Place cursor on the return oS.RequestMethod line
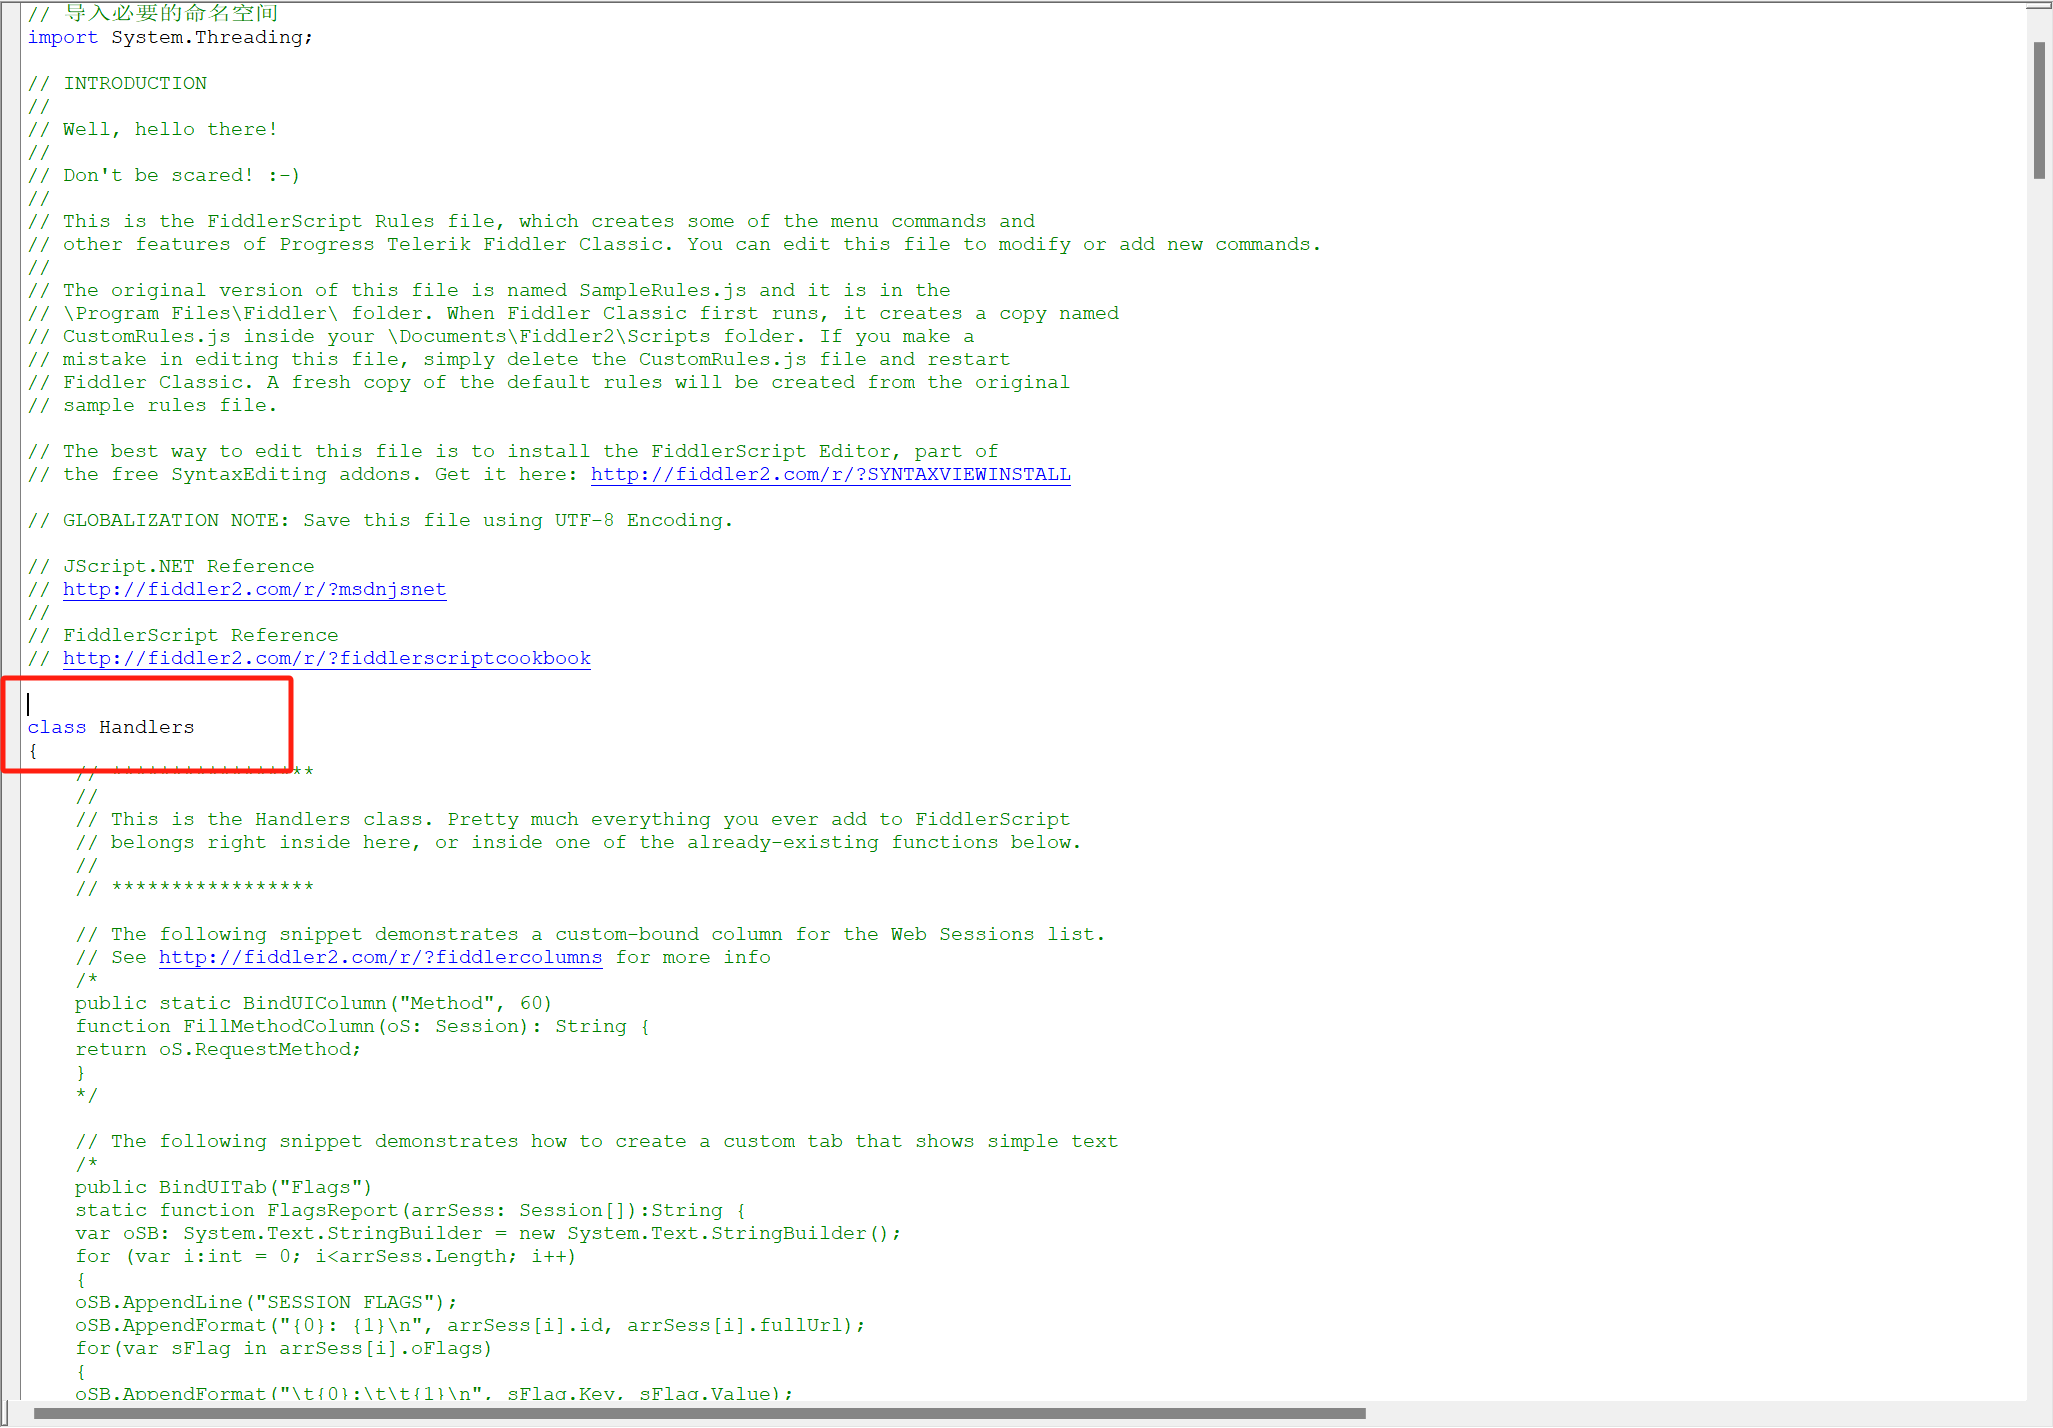 pyautogui.click(x=218, y=1048)
